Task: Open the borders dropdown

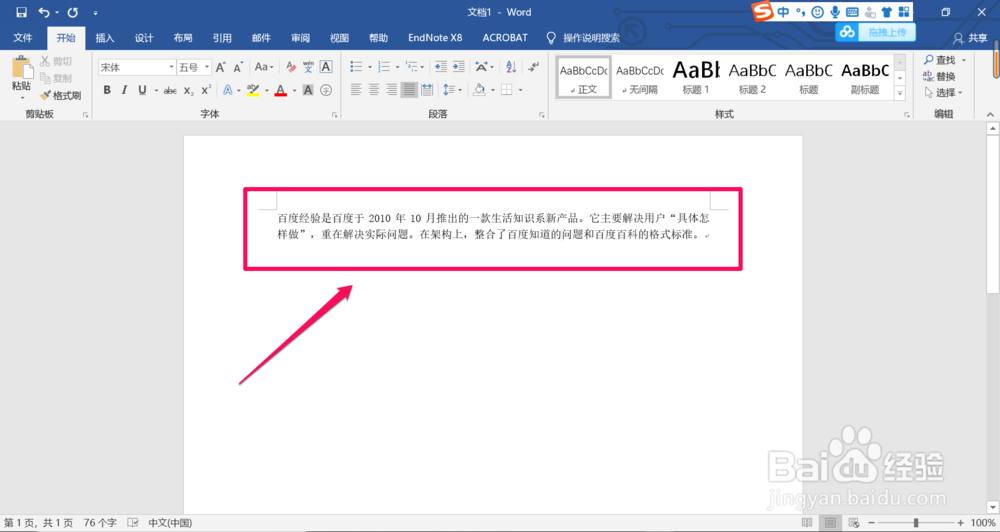Action: point(520,90)
